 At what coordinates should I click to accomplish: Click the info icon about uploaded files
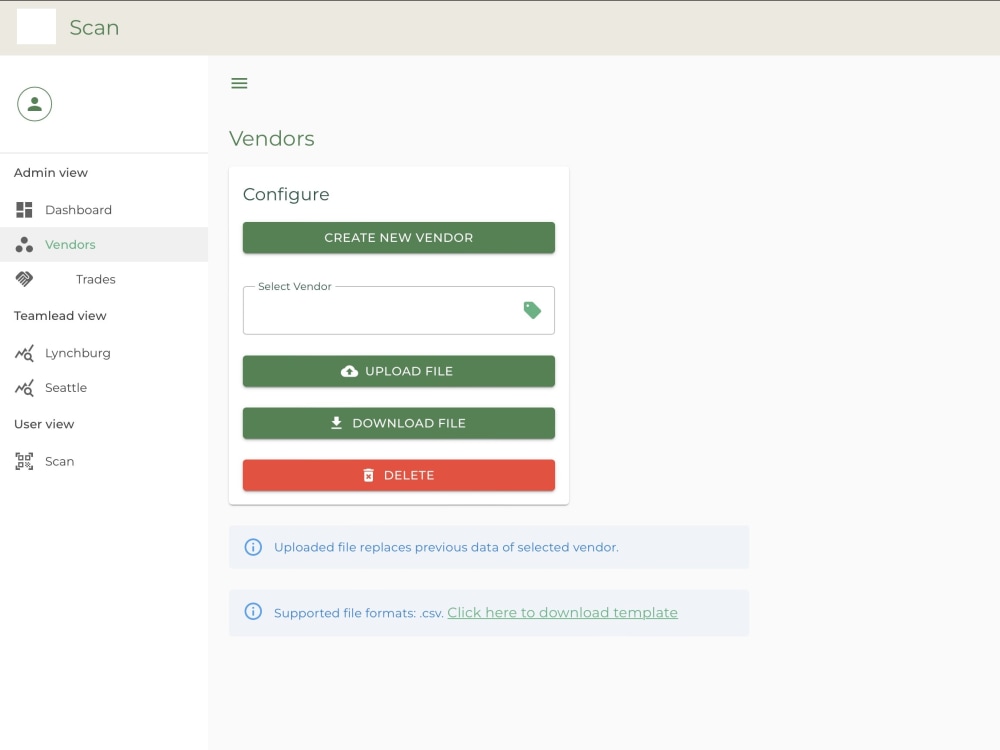pos(253,546)
